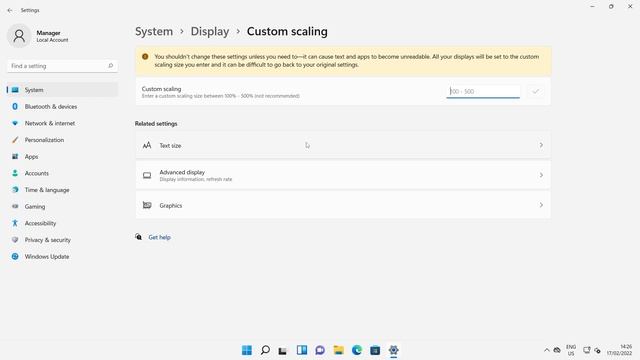This screenshot has height=360, width=640.
Task: Click the Get help icon
Action: coord(139,237)
